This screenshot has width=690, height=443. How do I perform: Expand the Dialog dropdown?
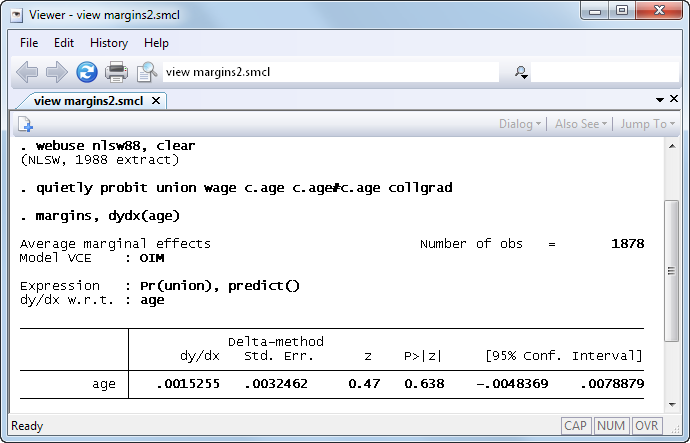(x=520, y=124)
